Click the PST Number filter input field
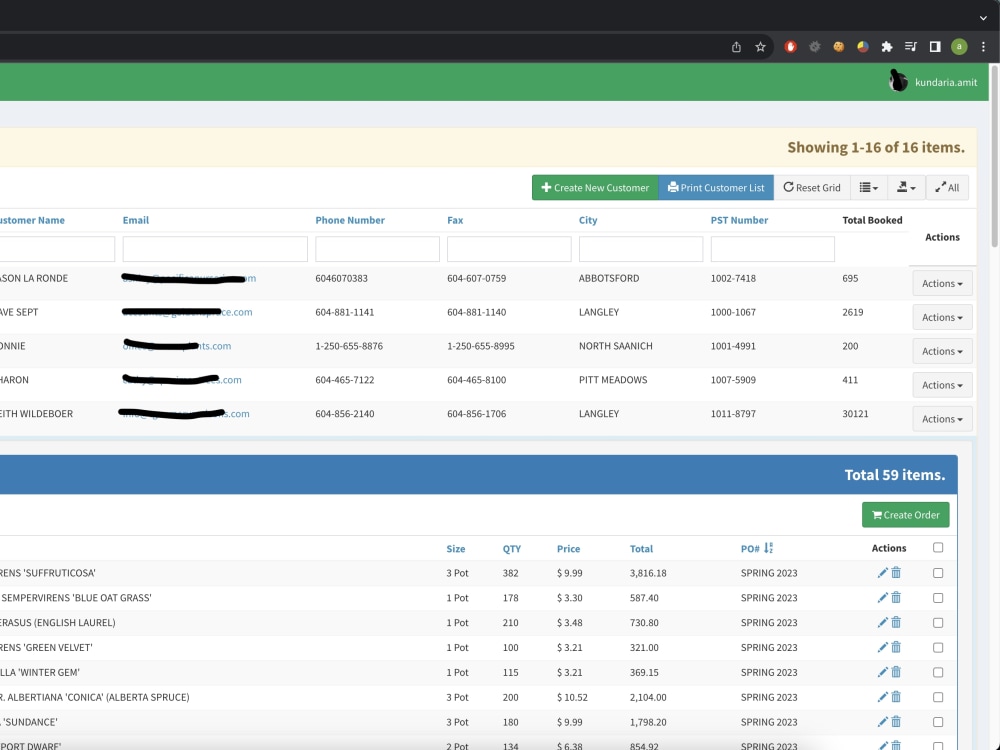1000x750 pixels. pos(772,249)
